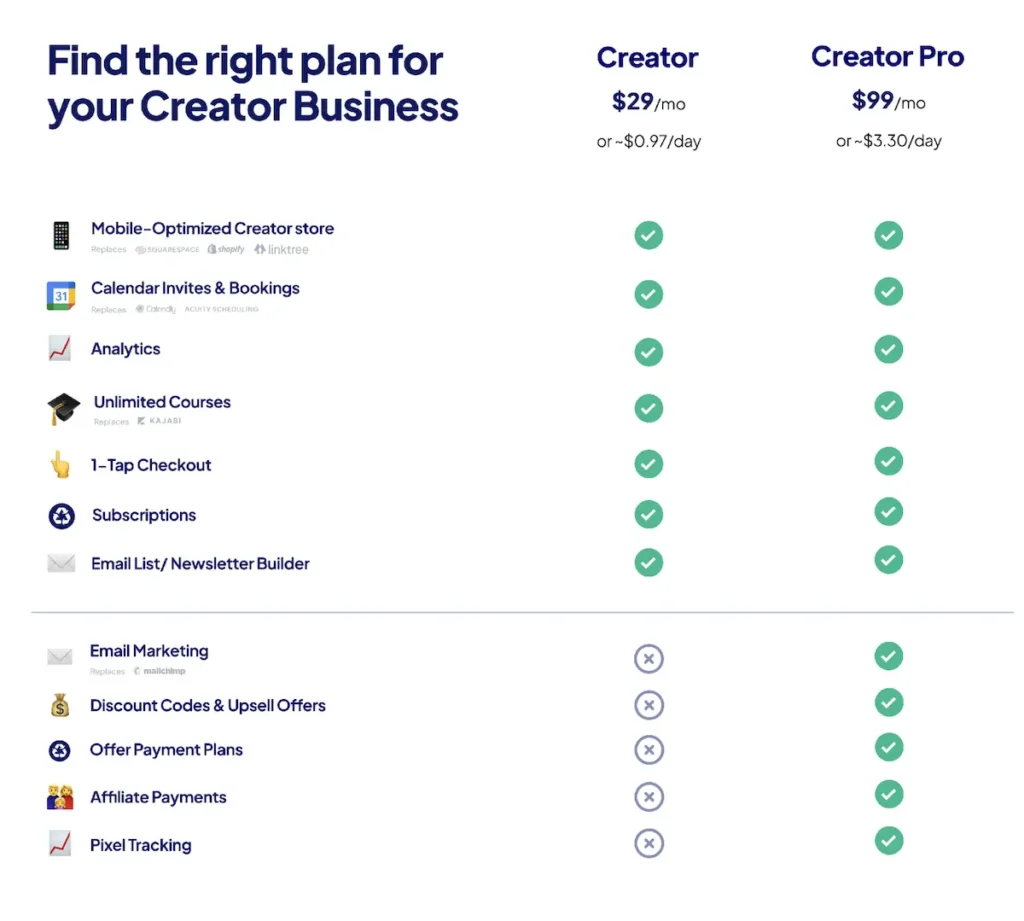Click the Google Calendar icon
Screen dimensions: 1024x921
point(61,296)
